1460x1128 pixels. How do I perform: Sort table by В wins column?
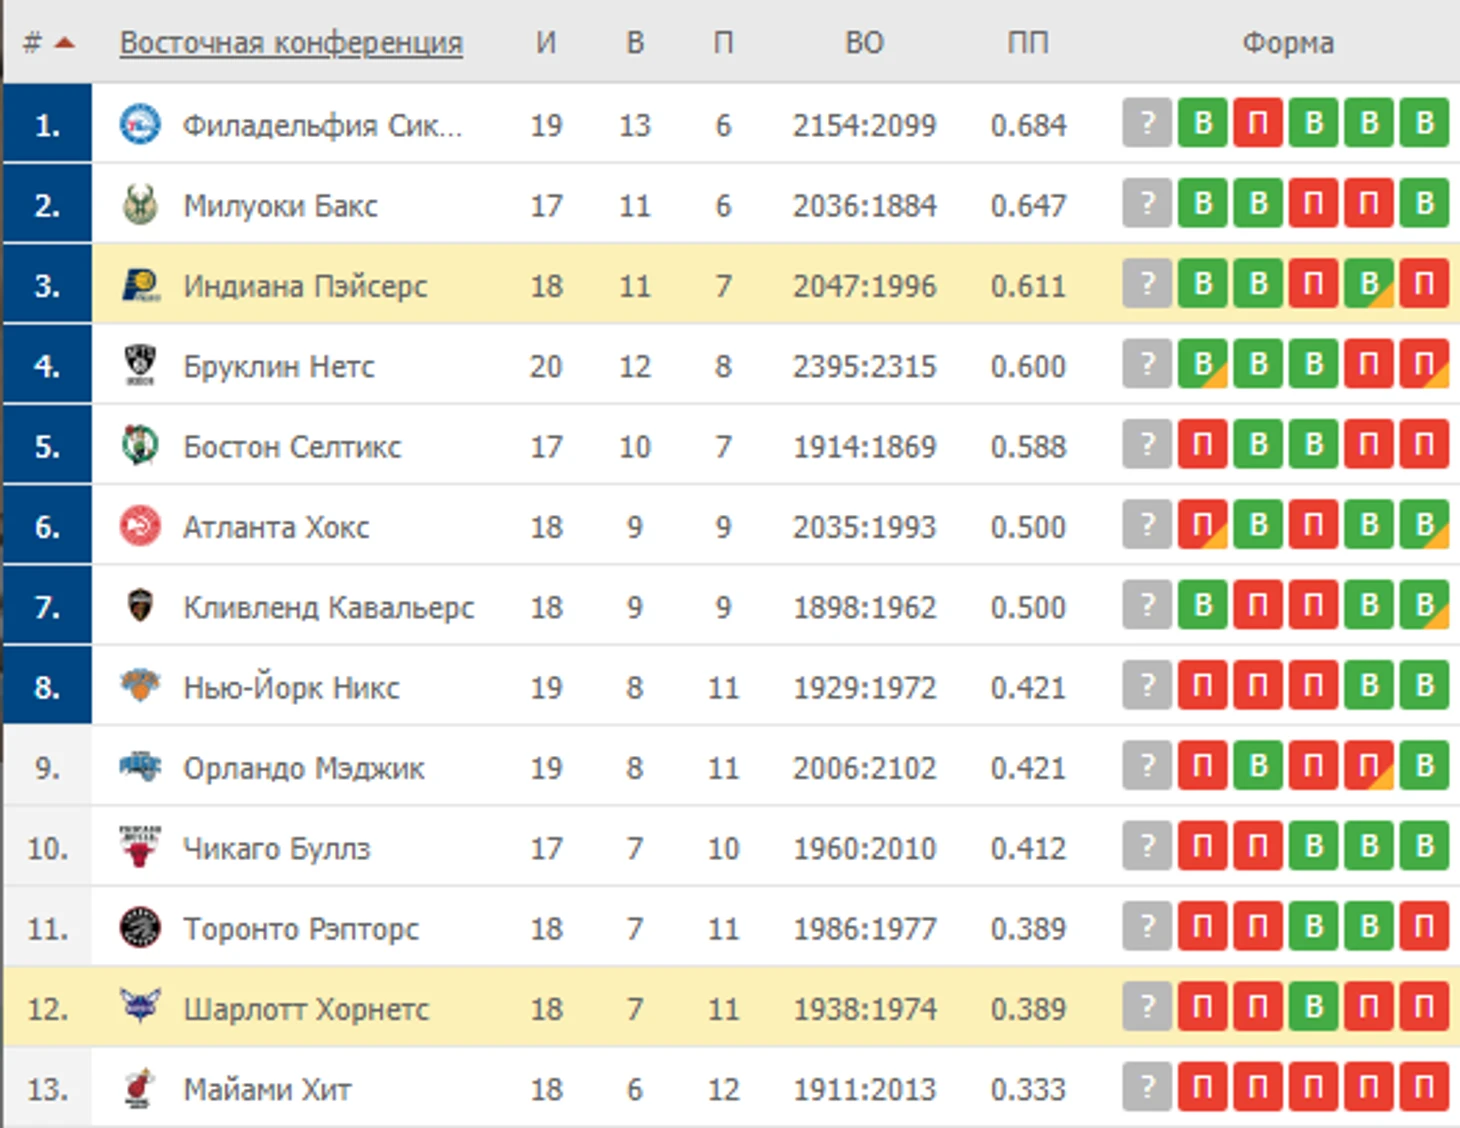635,43
